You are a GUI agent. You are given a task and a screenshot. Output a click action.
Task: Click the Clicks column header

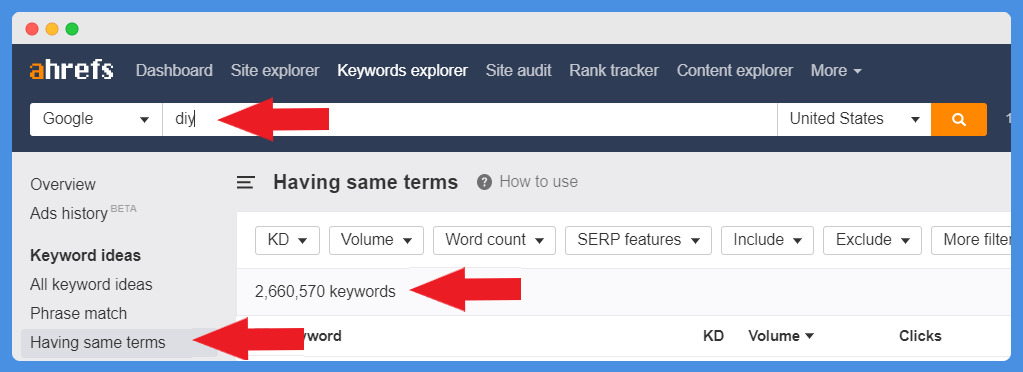coord(920,336)
